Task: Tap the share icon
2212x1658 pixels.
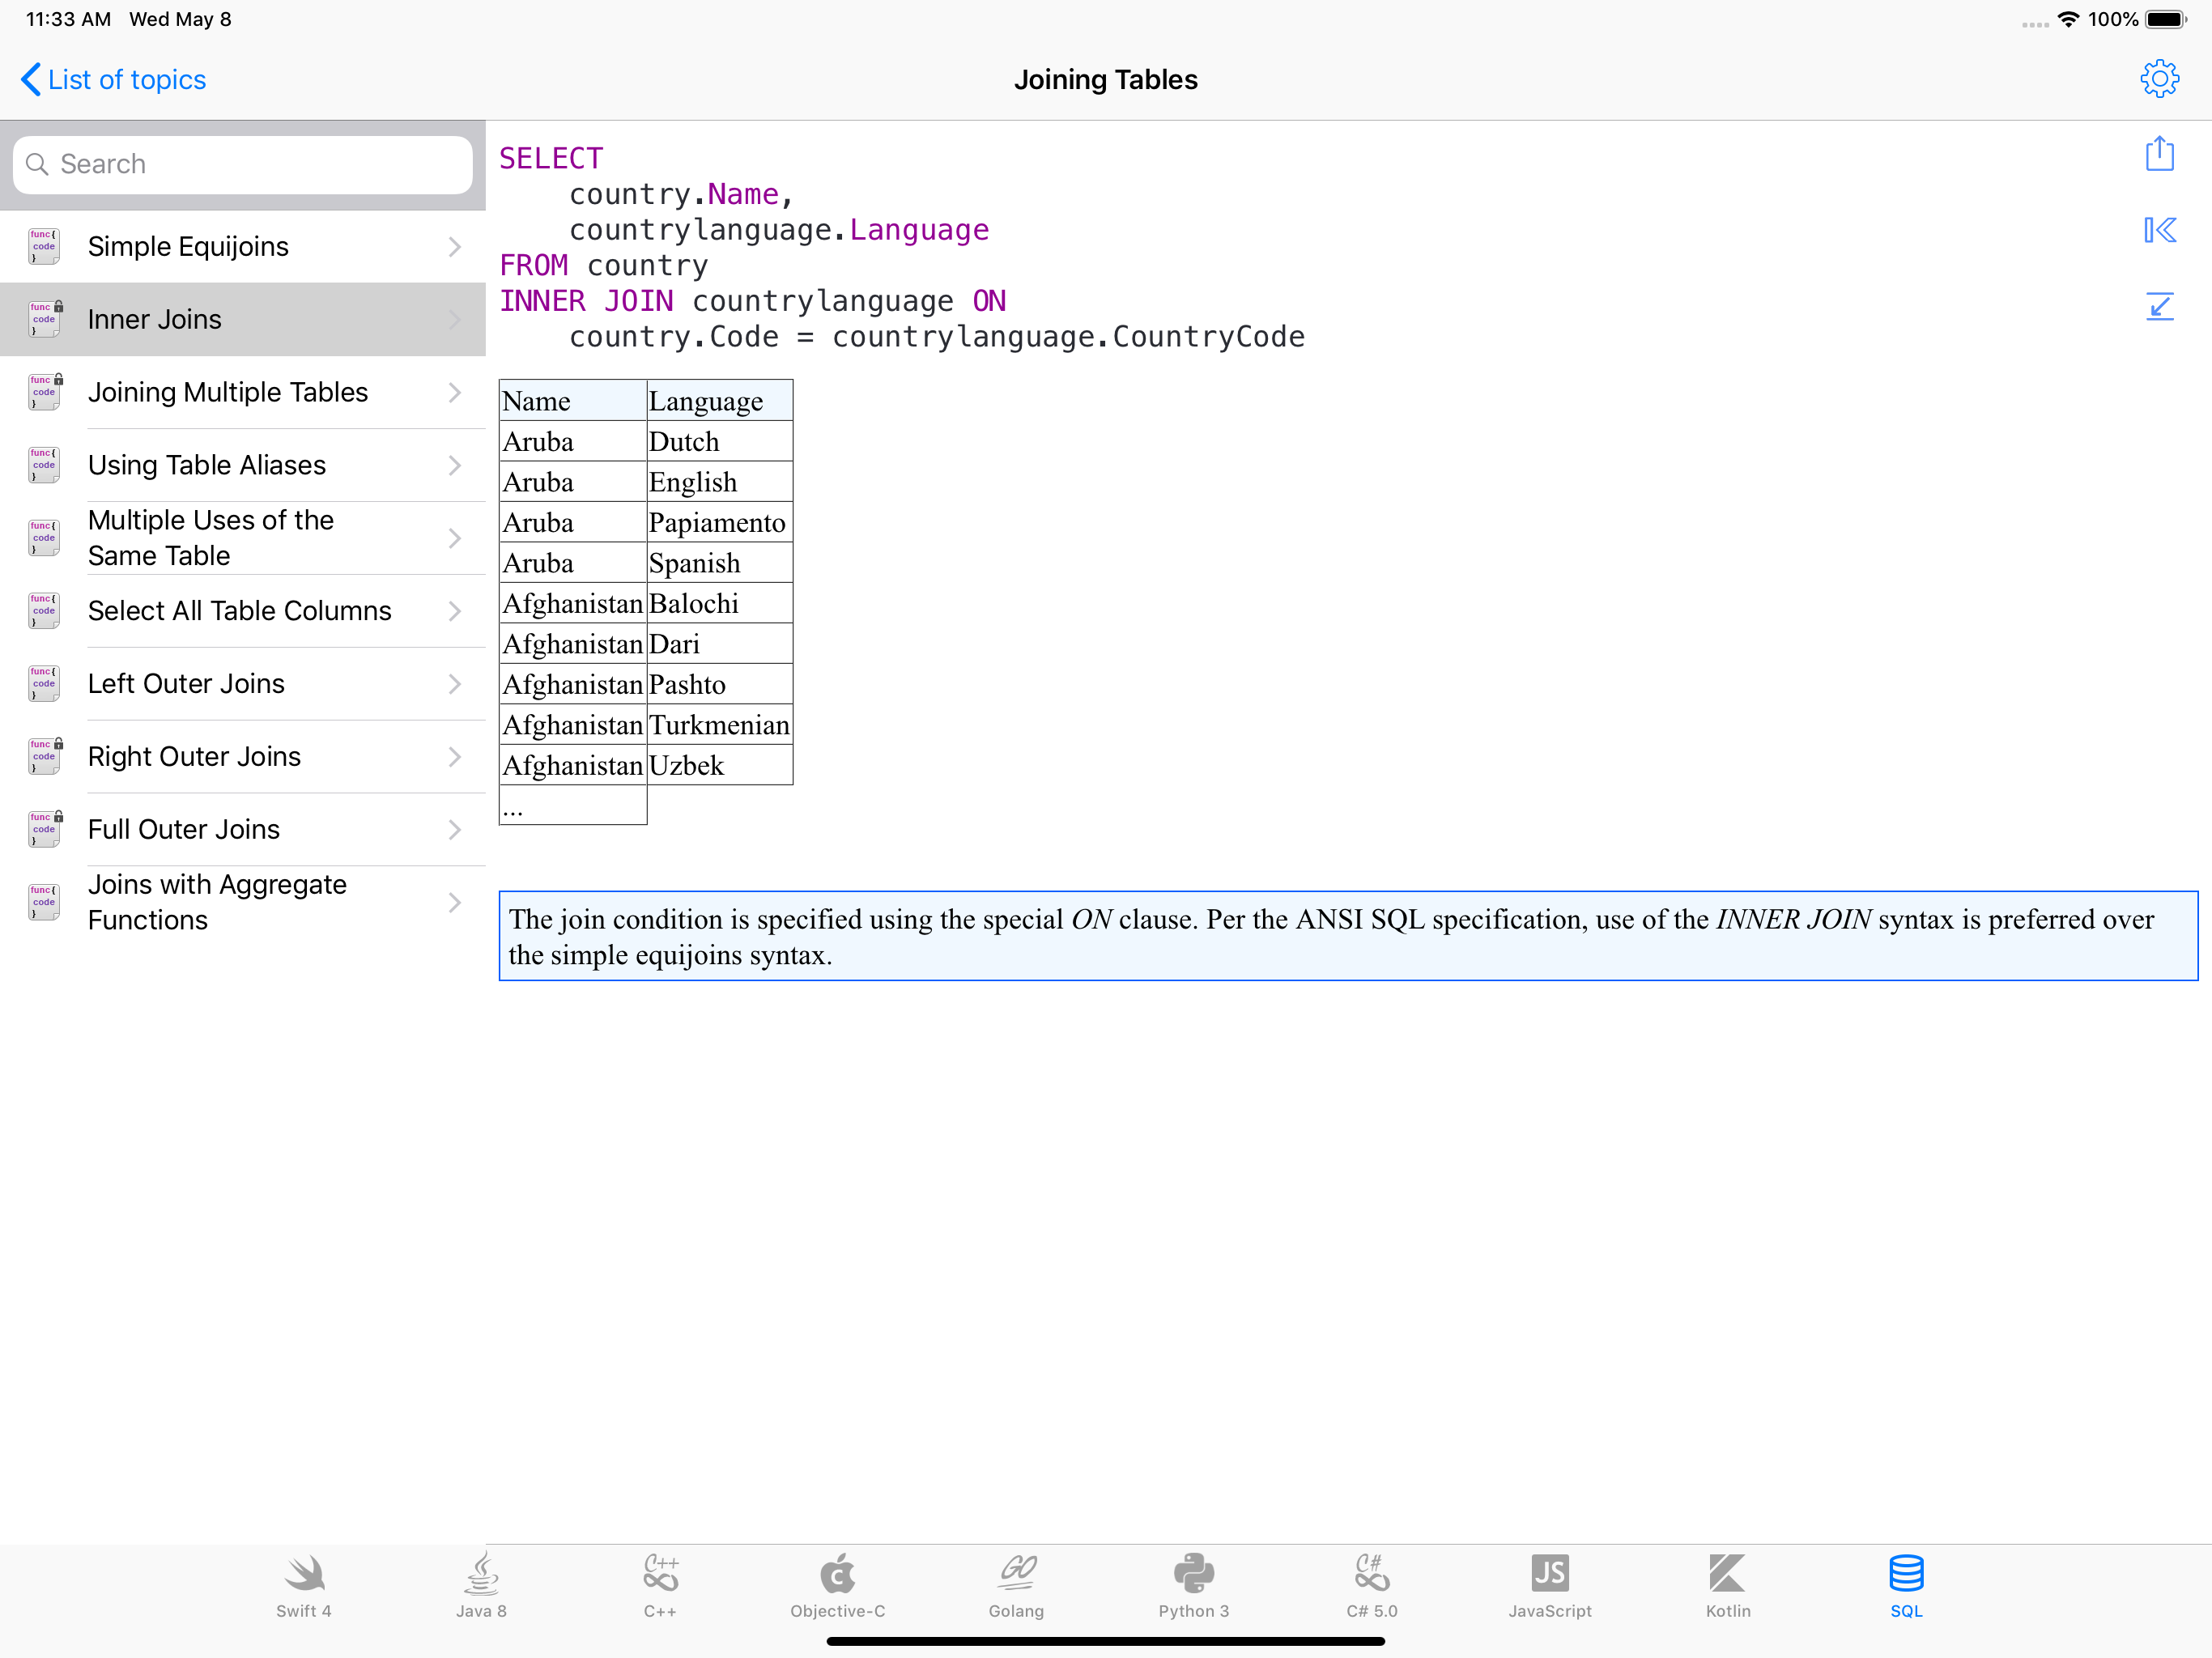Action: tap(2159, 154)
